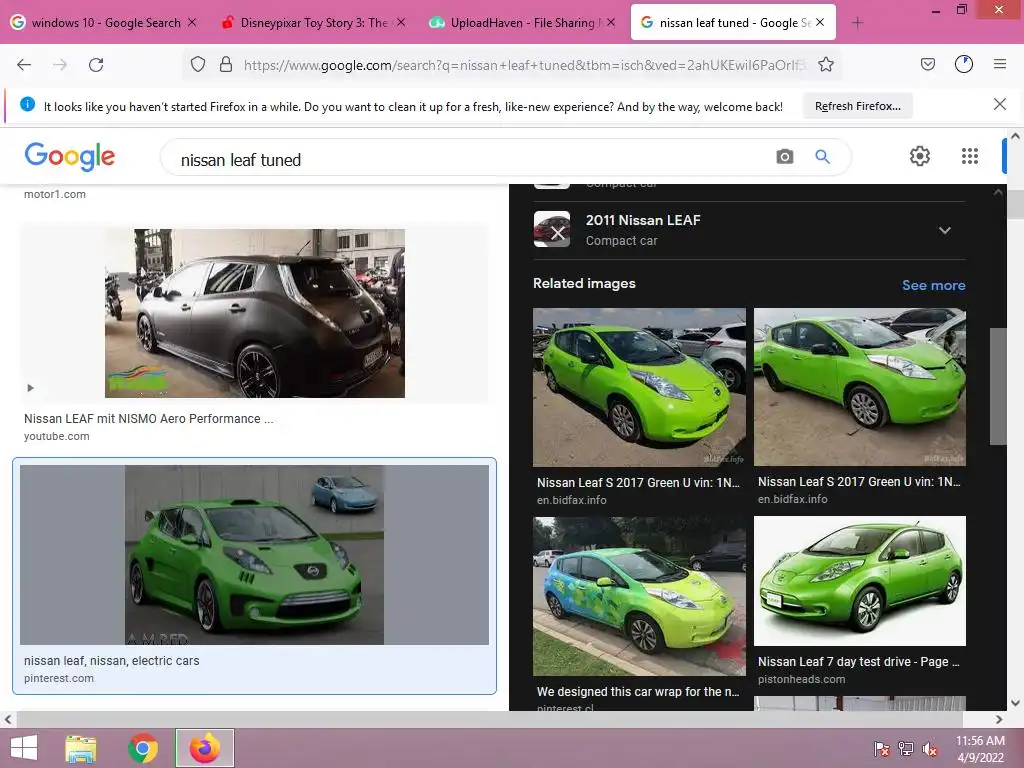Open the tracking protection shield icon
The image size is (1024, 768).
tap(198, 65)
